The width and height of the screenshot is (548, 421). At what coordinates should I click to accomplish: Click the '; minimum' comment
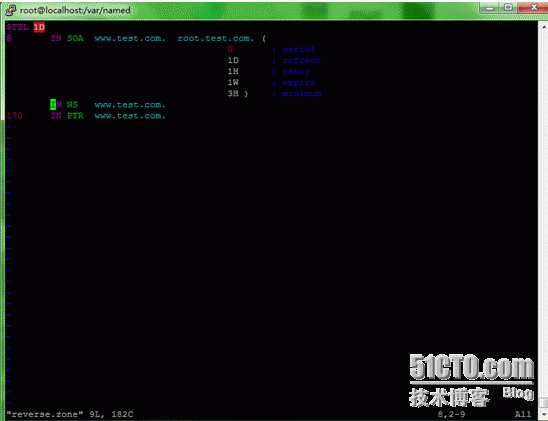[x=296, y=94]
